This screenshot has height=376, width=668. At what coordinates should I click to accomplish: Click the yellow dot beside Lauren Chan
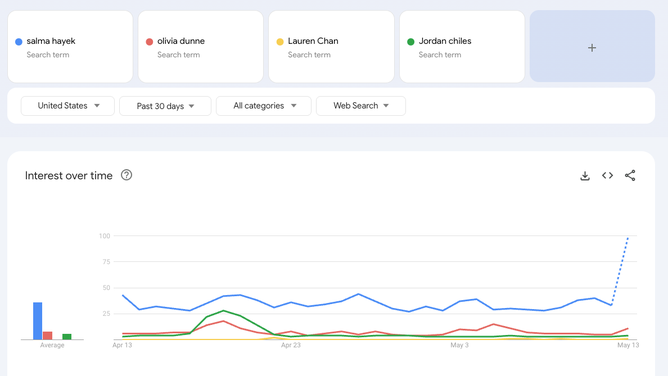[280, 42]
